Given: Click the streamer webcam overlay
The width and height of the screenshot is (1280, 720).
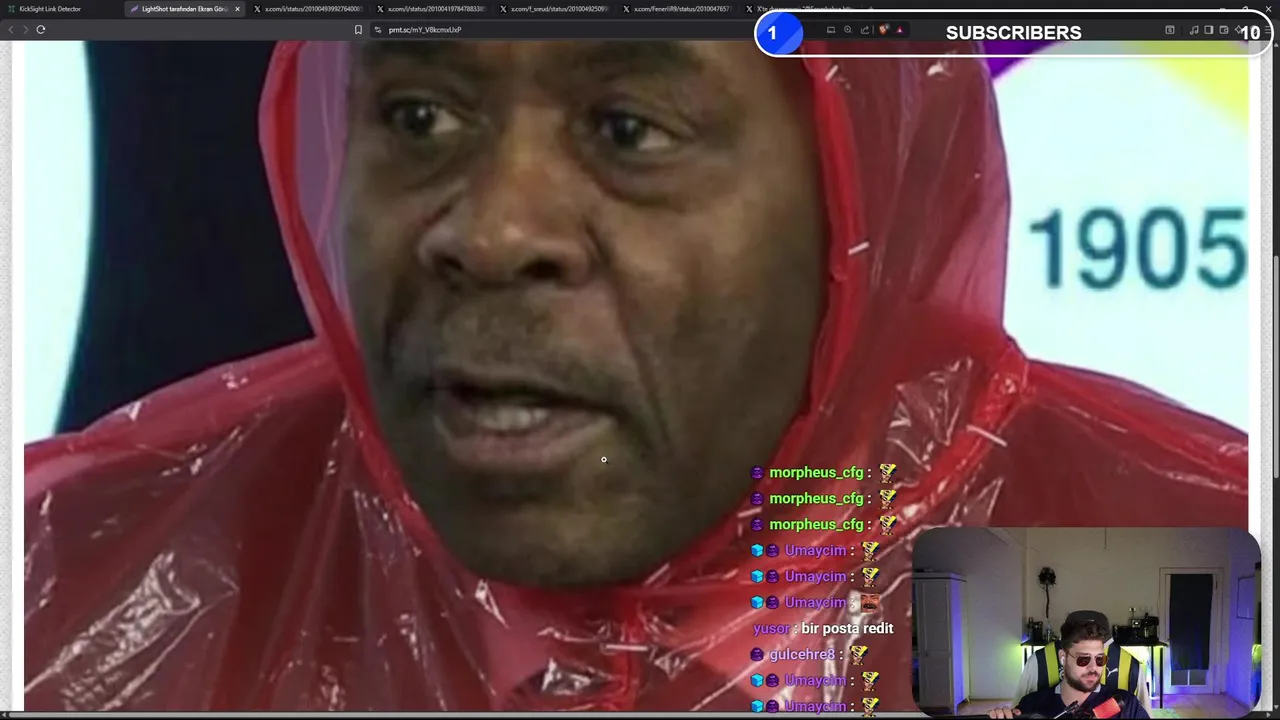Looking at the screenshot, I should pyautogui.click(x=1085, y=622).
